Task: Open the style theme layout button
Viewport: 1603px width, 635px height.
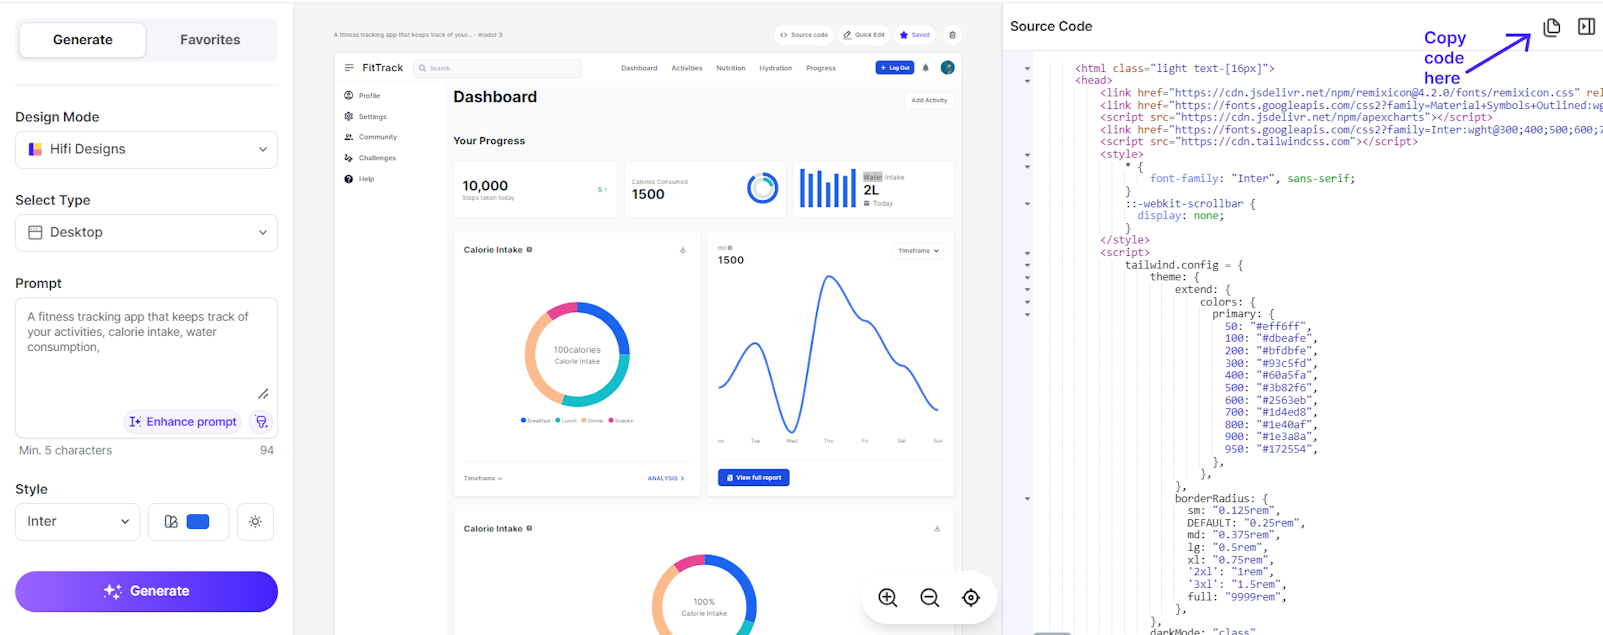Action: [171, 522]
